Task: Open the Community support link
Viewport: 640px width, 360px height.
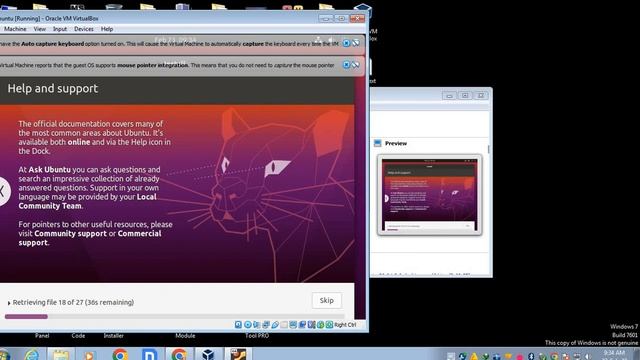Action: coord(70,233)
